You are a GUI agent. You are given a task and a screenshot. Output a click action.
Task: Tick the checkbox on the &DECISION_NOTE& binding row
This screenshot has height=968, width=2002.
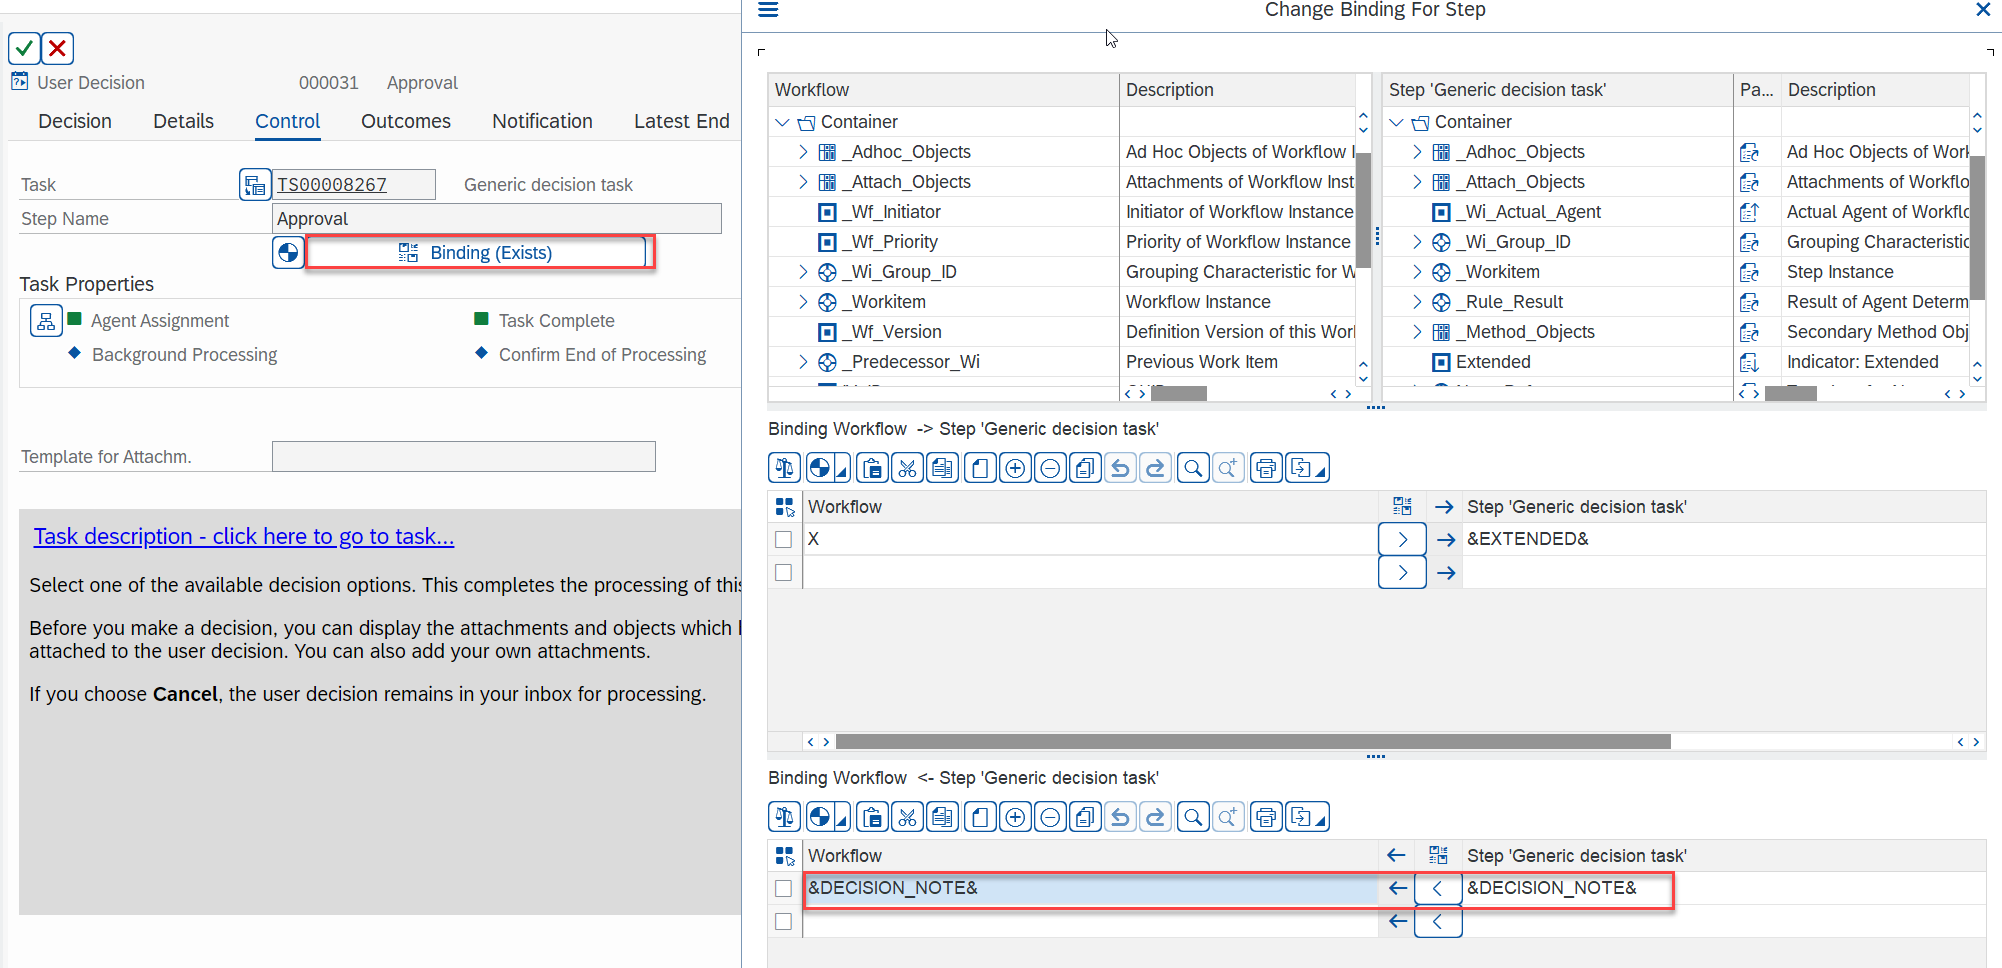point(784,888)
